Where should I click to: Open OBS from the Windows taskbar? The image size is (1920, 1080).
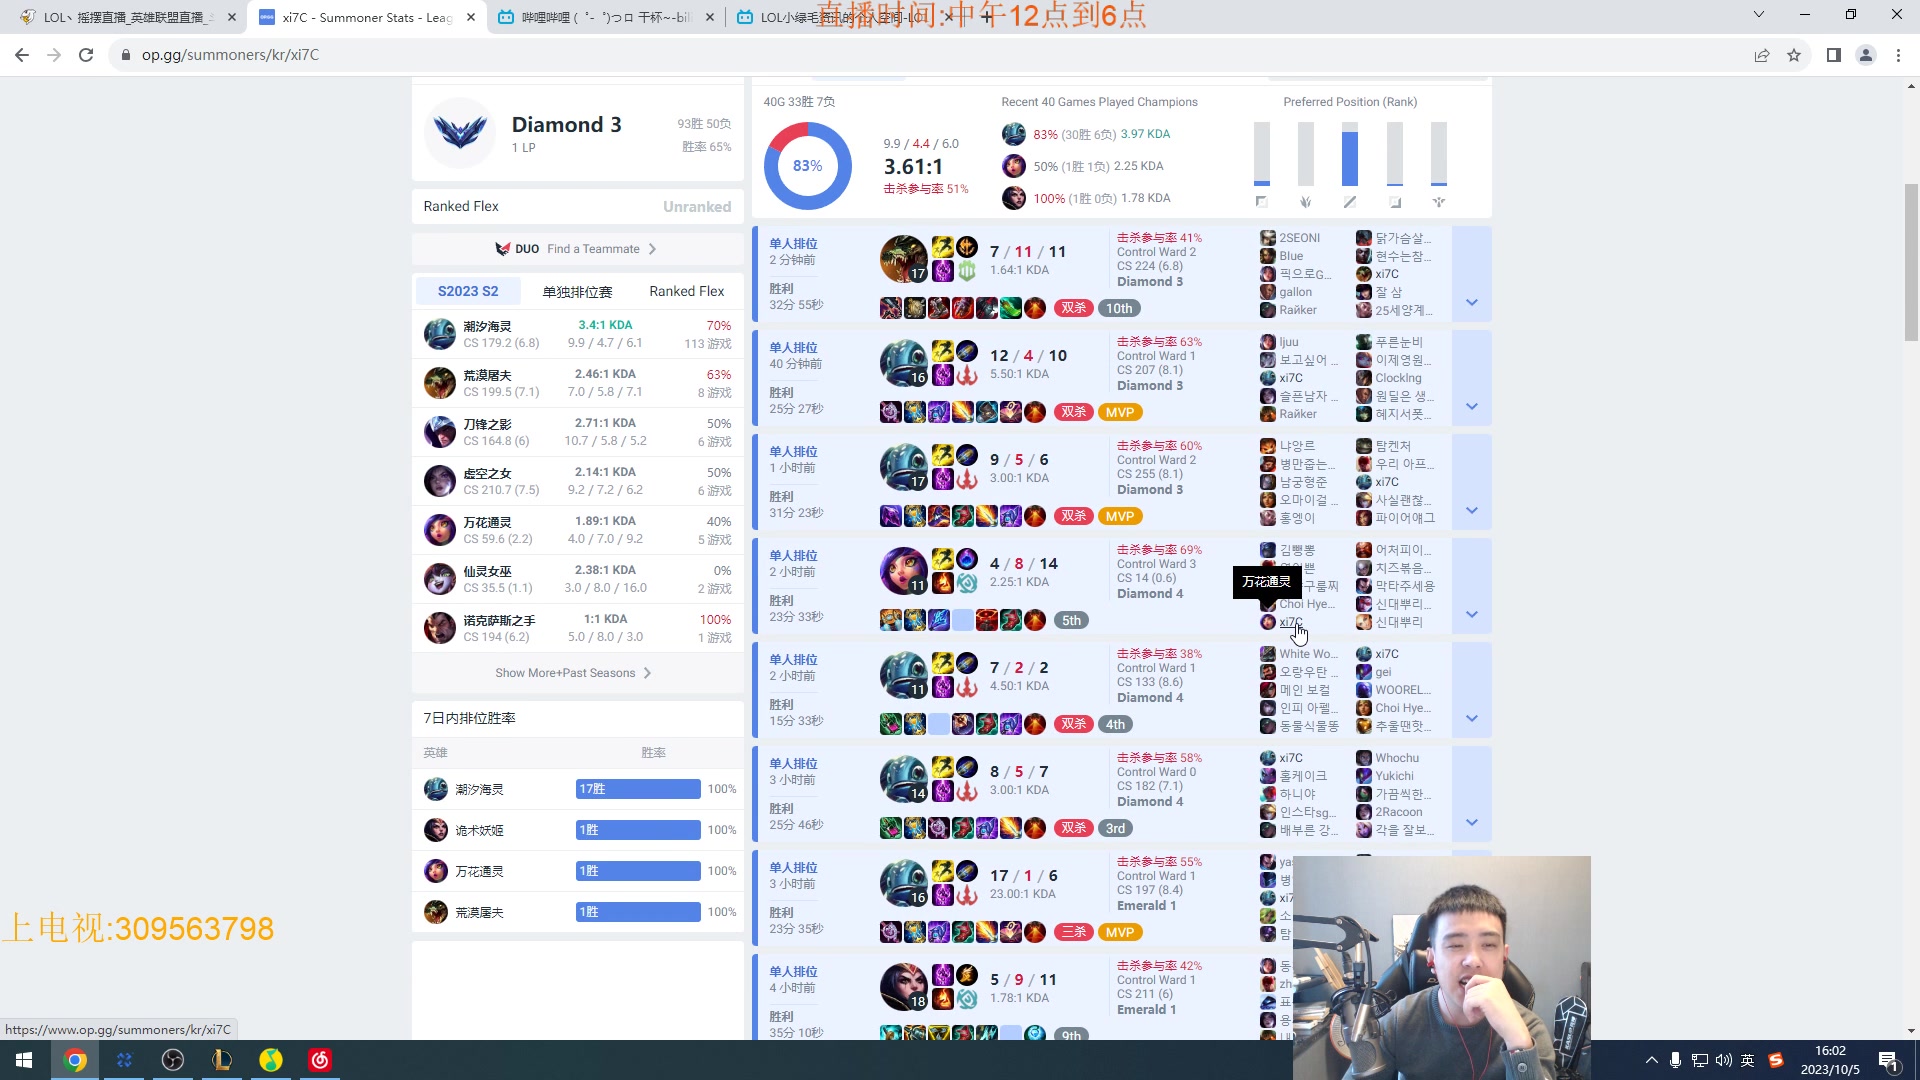tap(172, 1059)
